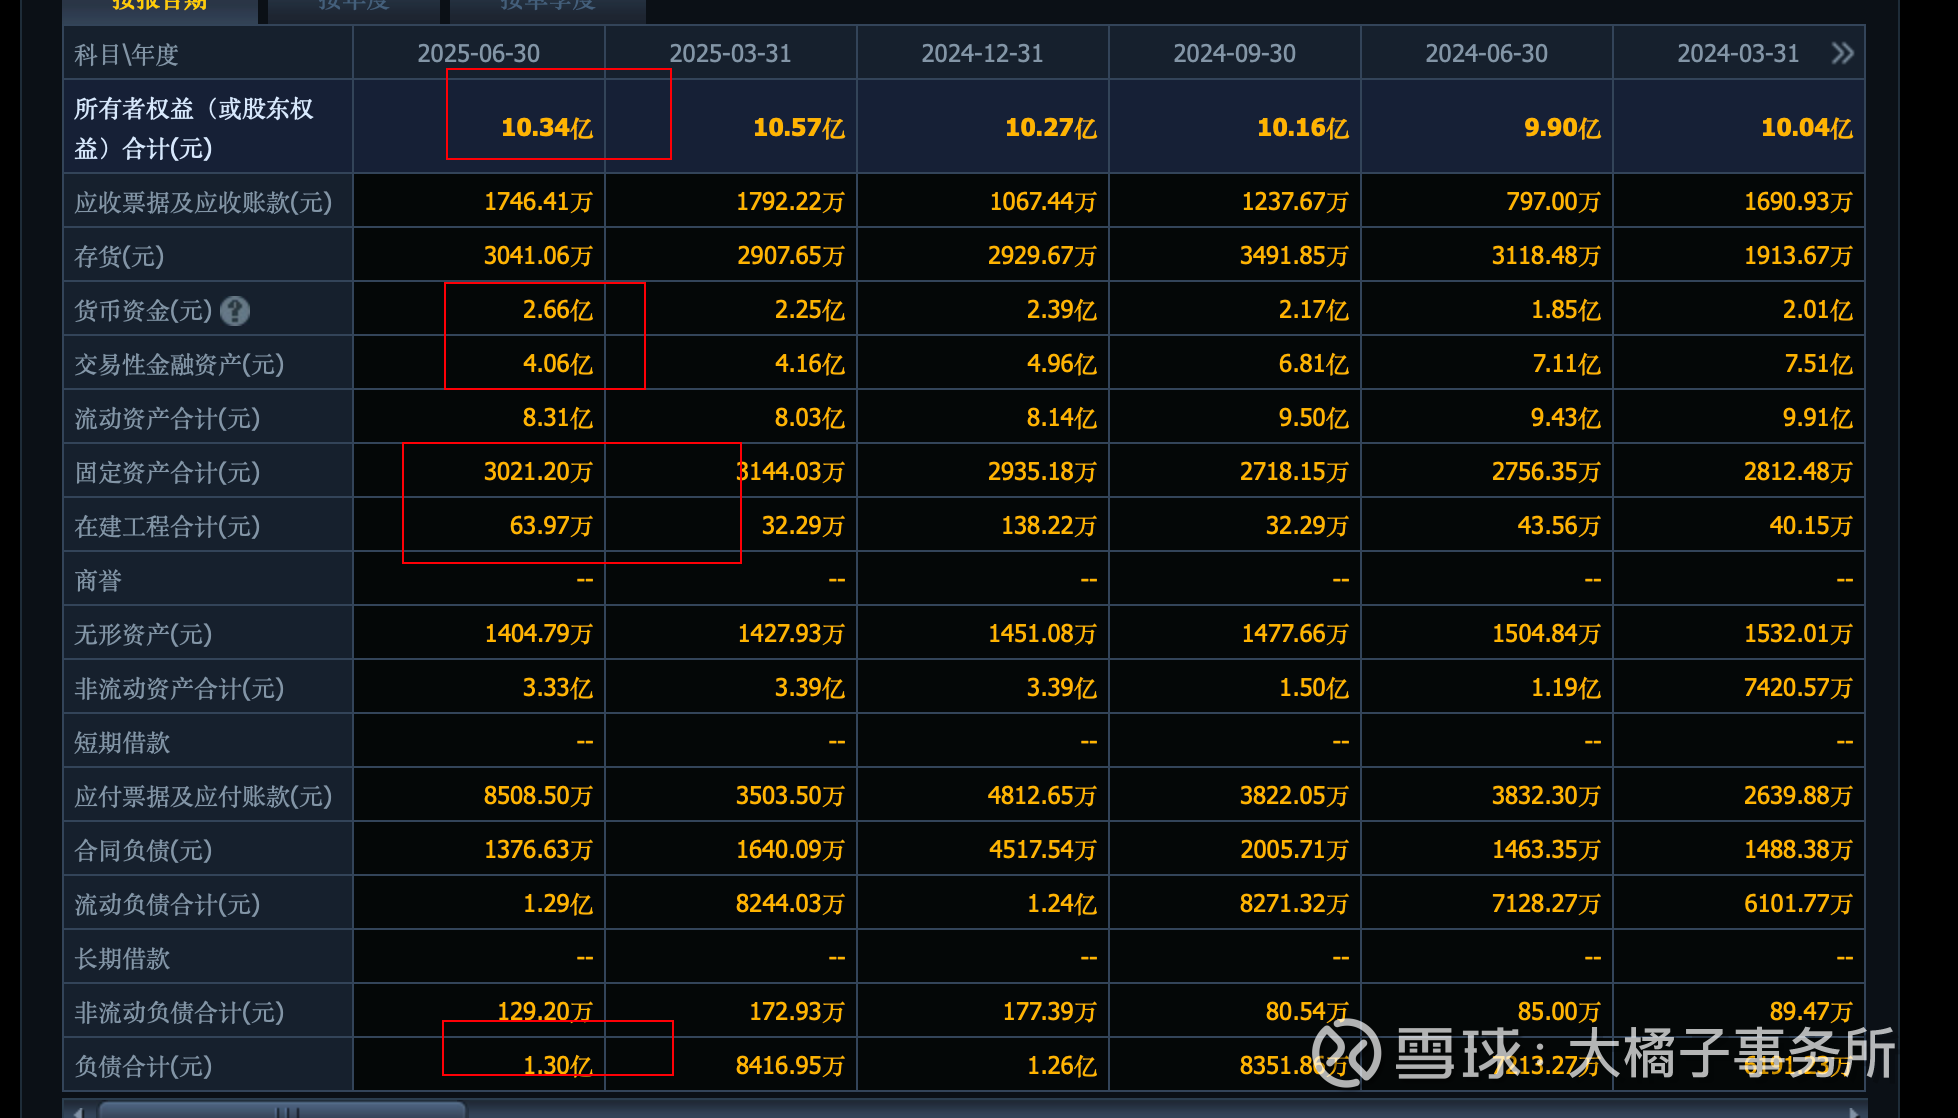Click the 交易性金融资产(元) row label
The image size is (1958, 1118).
(x=179, y=365)
